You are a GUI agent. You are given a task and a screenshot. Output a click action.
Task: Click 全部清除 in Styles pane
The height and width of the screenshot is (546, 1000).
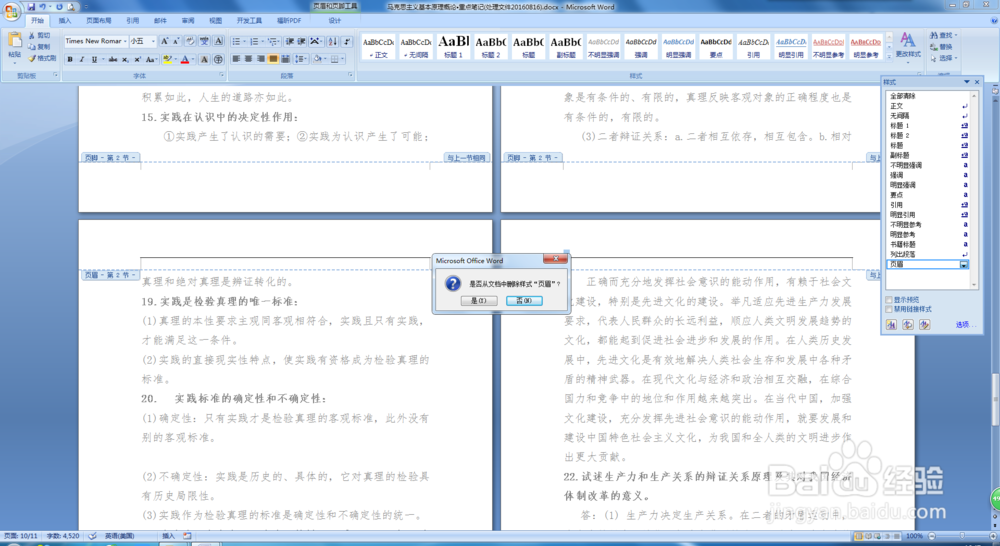(x=902, y=96)
